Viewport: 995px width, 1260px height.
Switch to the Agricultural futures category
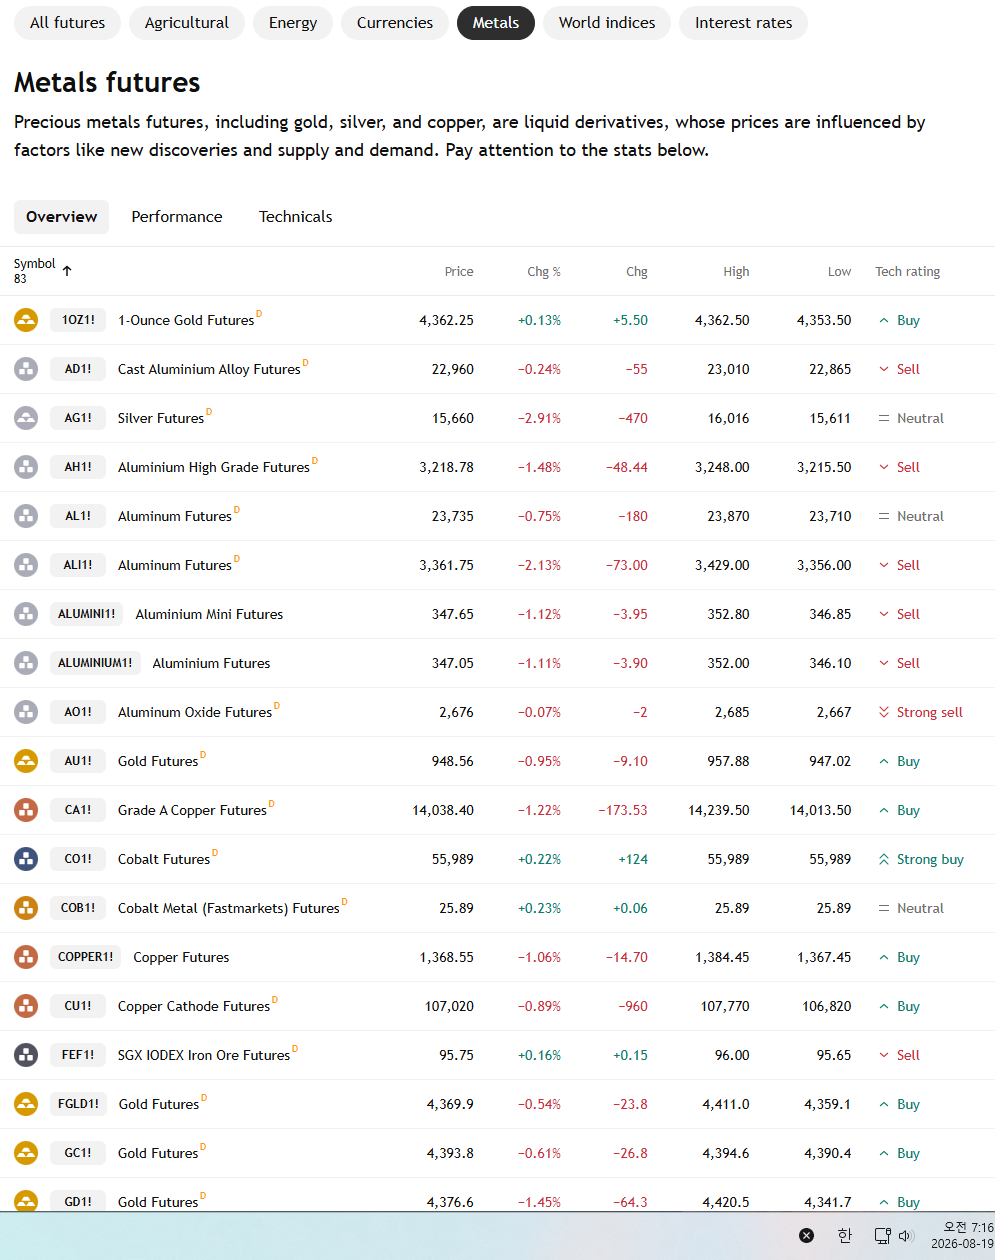point(187,23)
